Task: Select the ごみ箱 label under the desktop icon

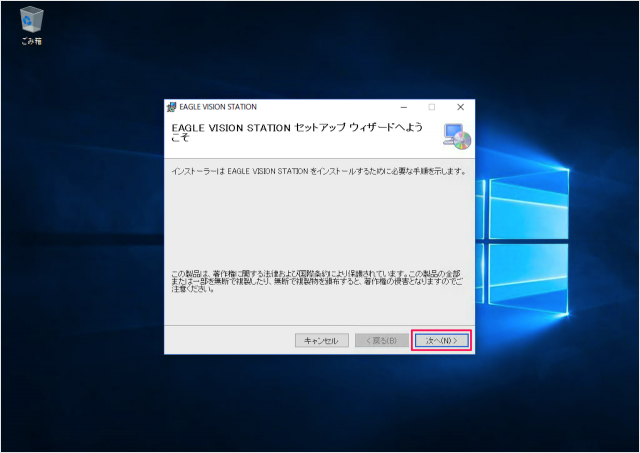Action: point(32,41)
